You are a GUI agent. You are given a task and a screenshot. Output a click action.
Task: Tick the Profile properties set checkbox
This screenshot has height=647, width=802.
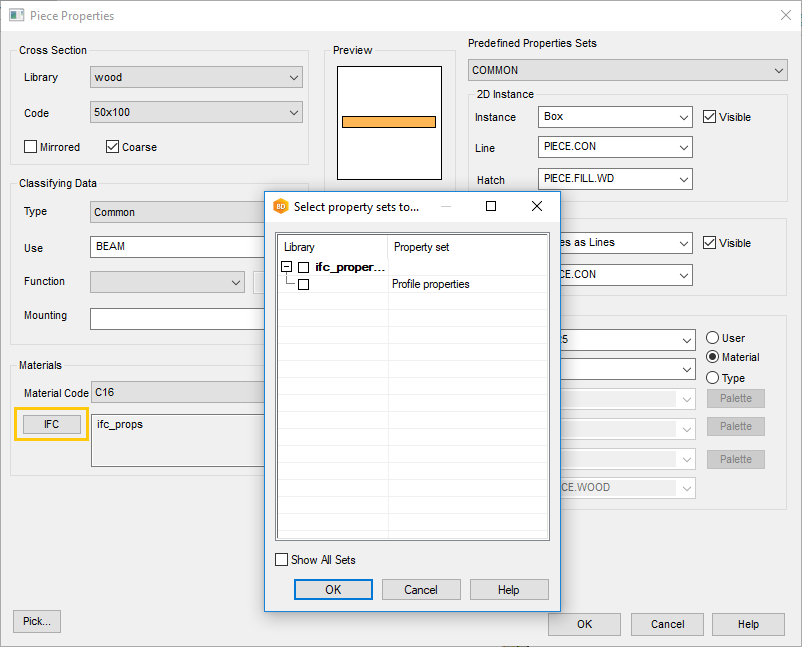304,285
